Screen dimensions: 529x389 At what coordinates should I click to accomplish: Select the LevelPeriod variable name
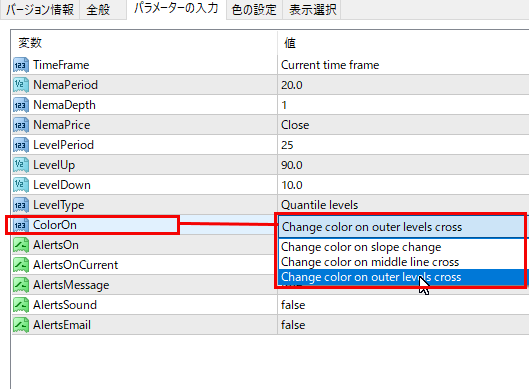pos(63,145)
